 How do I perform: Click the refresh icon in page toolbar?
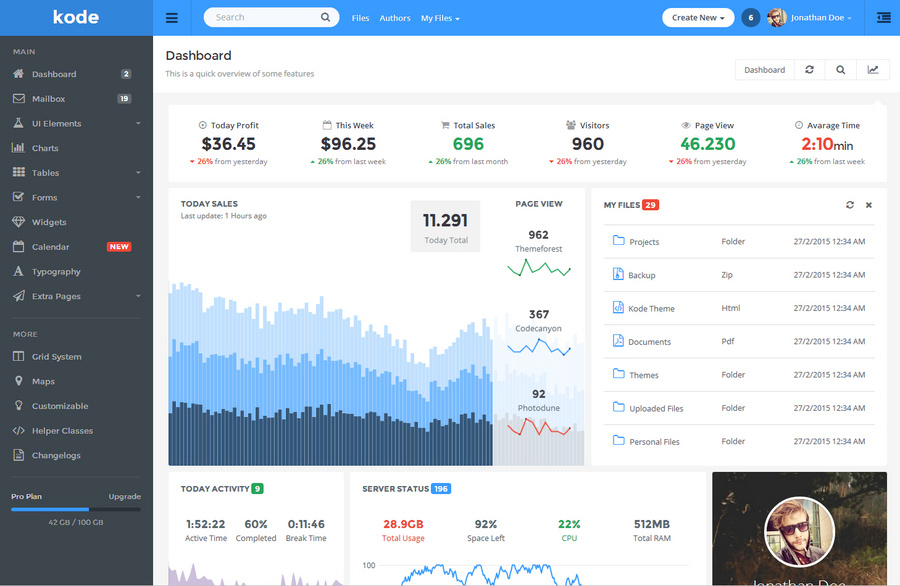809,69
